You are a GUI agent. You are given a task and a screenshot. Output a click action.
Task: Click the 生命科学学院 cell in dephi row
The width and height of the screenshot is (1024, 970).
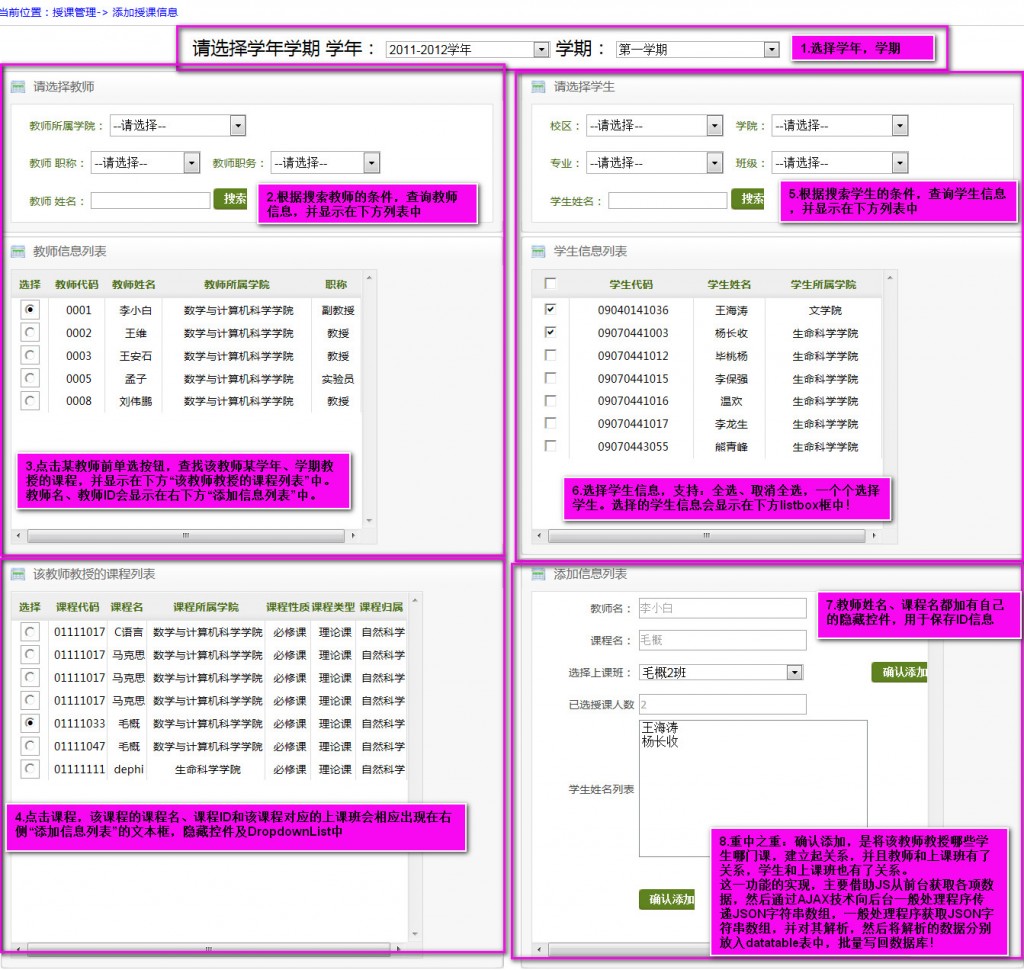pyautogui.click(x=208, y=769)
